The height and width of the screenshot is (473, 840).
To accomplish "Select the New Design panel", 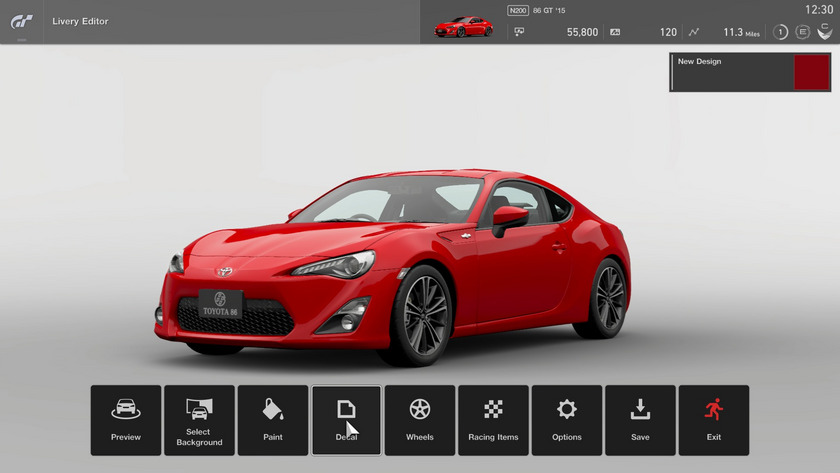I will pos(731,73).
